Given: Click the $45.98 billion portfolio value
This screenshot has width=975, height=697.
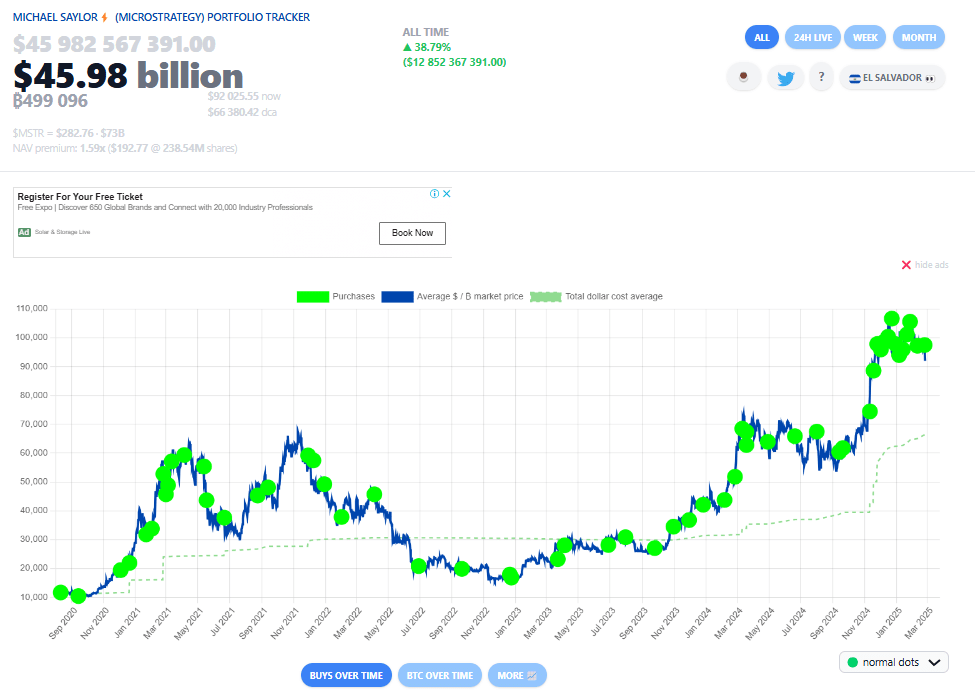Looking at the screenshot, I should coord(128,75).
